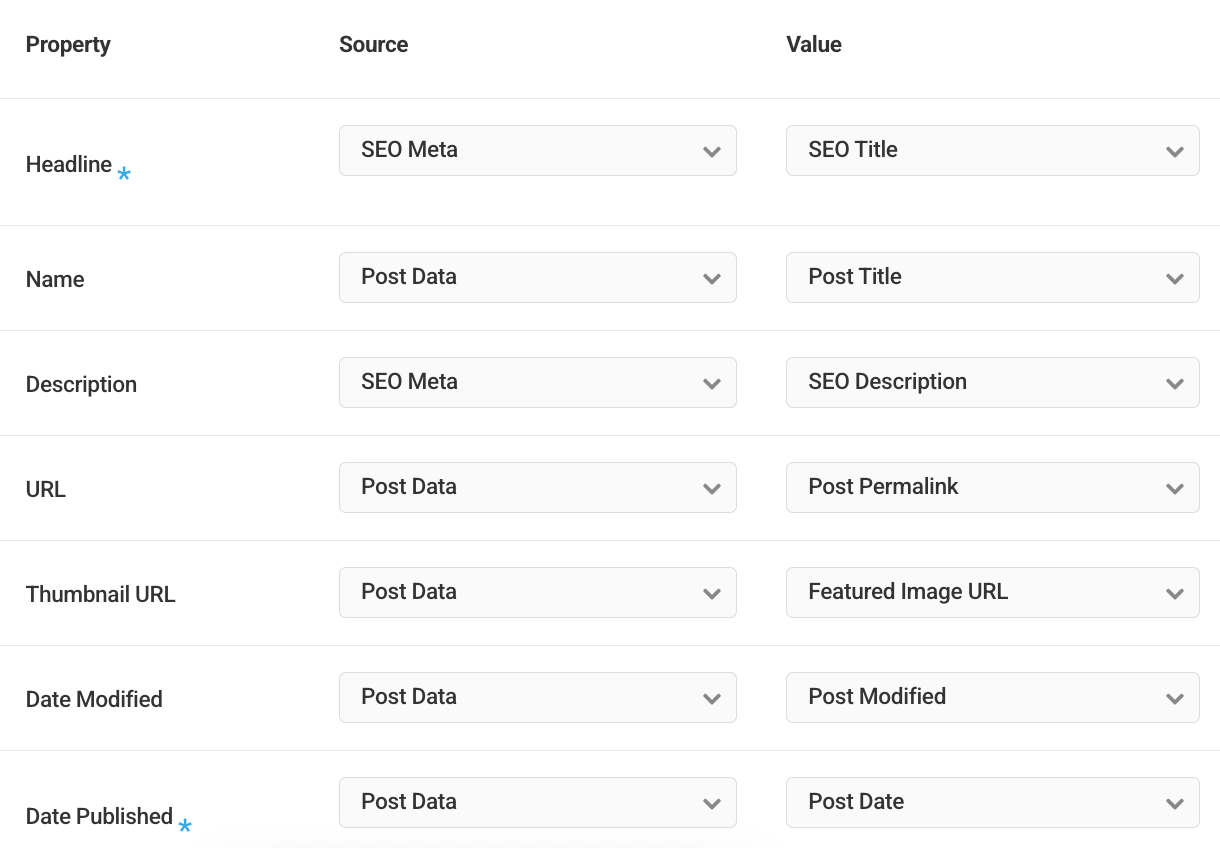Screen dimensions: 1220x848
Task: Open the Description Source dropdown showing SEO Meta
Action: [538, 382]
